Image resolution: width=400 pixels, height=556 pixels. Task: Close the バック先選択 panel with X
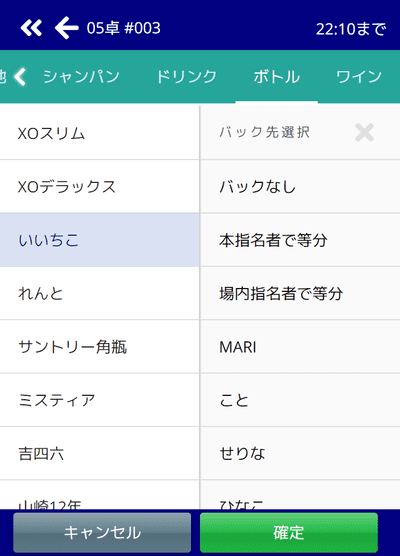pos(364,133)
